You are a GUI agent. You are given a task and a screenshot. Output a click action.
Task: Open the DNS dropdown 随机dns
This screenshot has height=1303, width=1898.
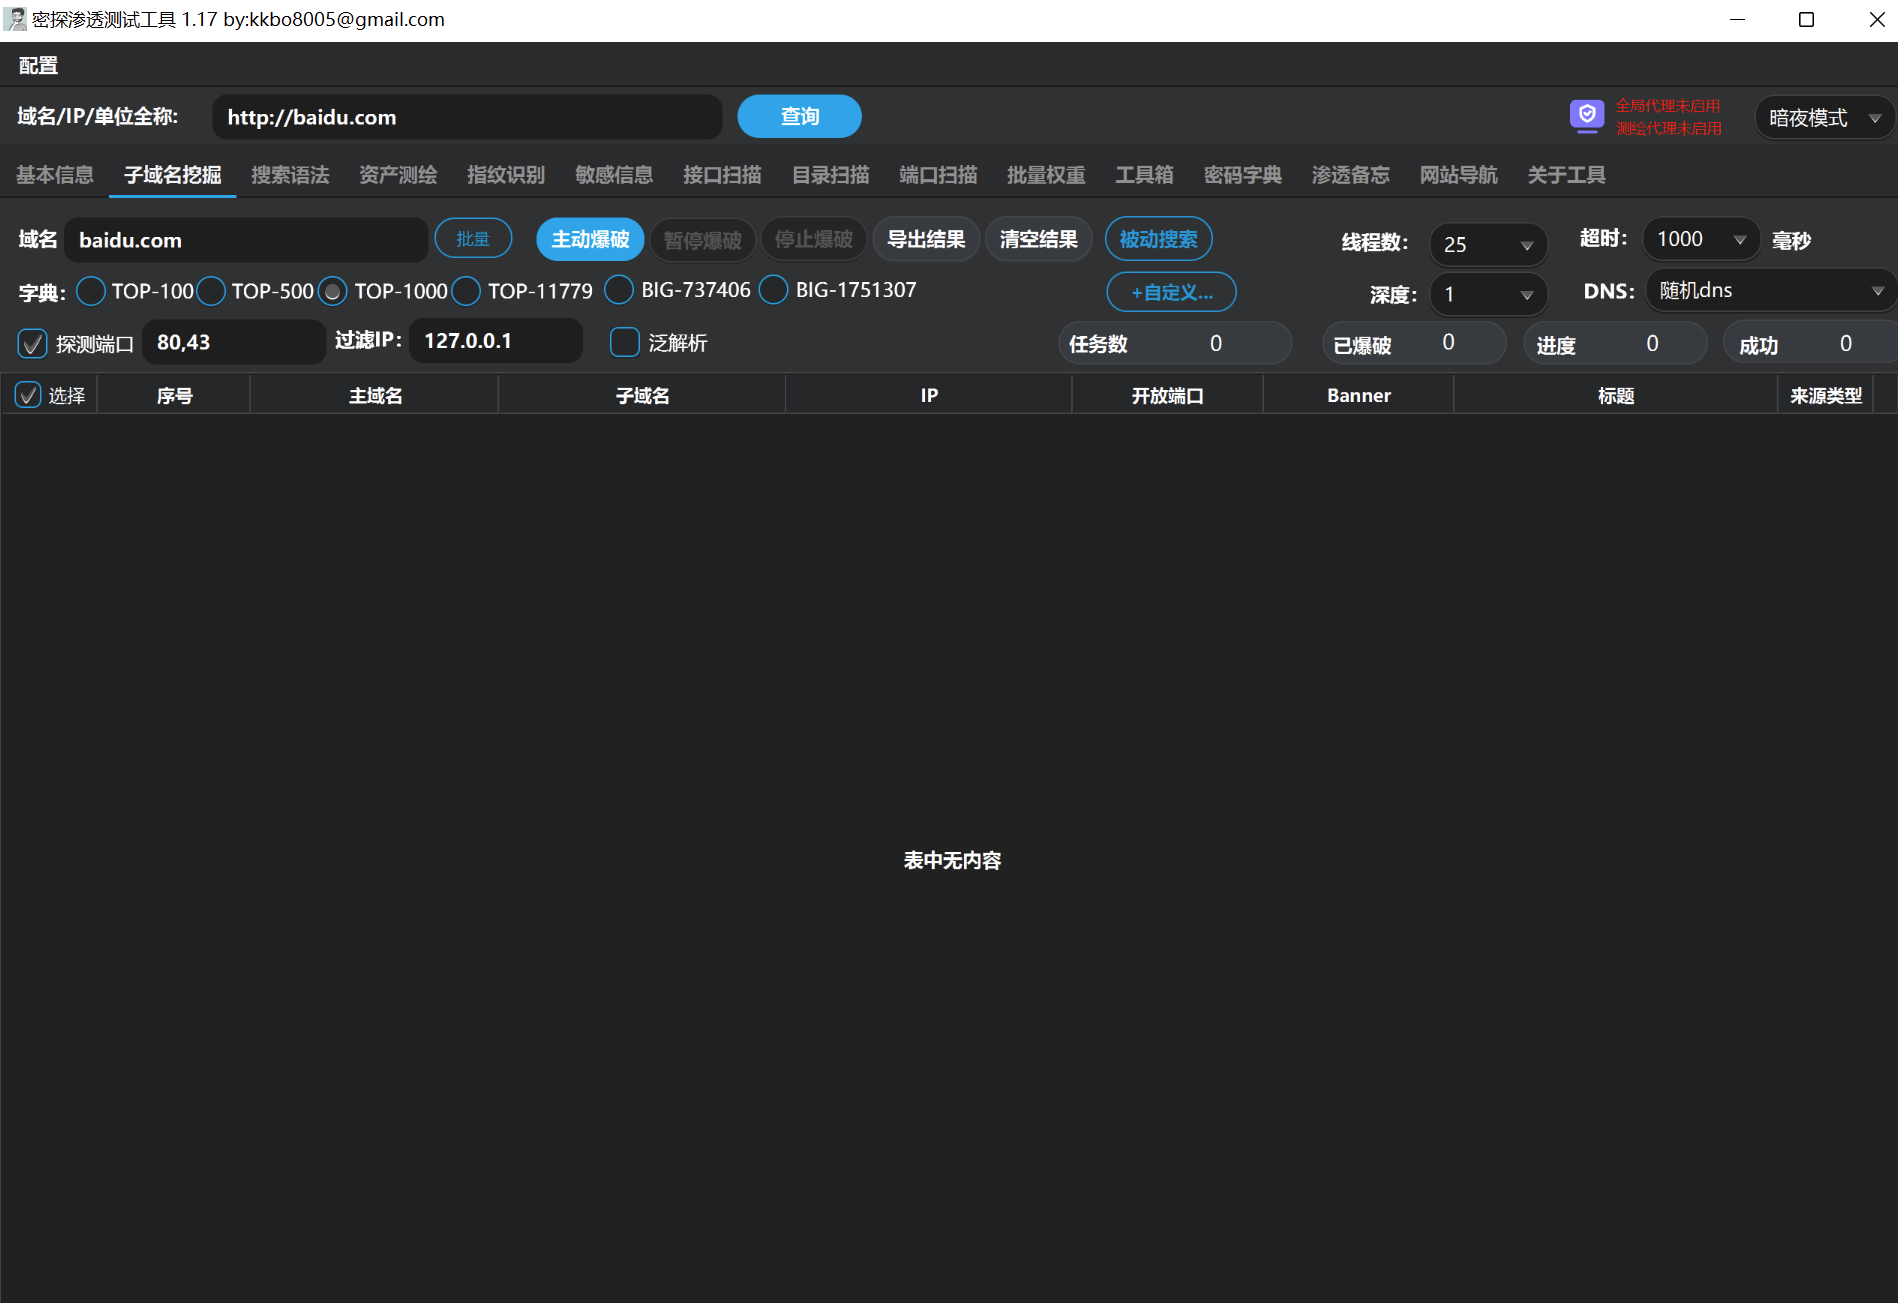coord(1770,290)
